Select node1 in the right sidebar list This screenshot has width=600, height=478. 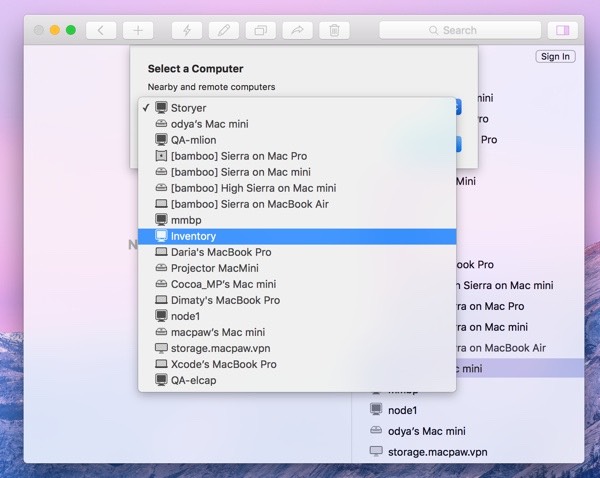[x=468, y=410]
